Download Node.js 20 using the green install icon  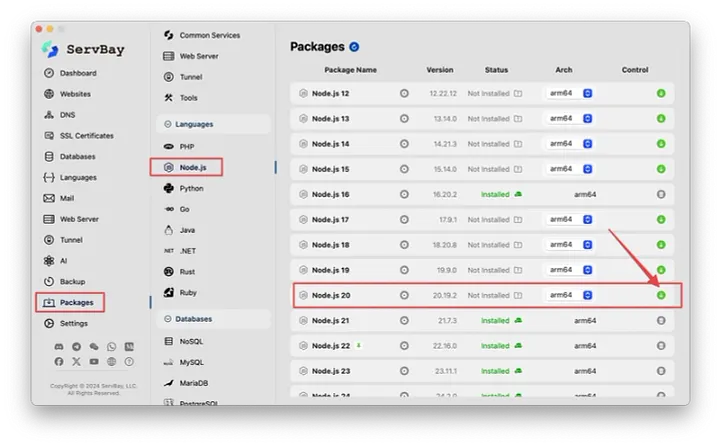coord(660,295)
